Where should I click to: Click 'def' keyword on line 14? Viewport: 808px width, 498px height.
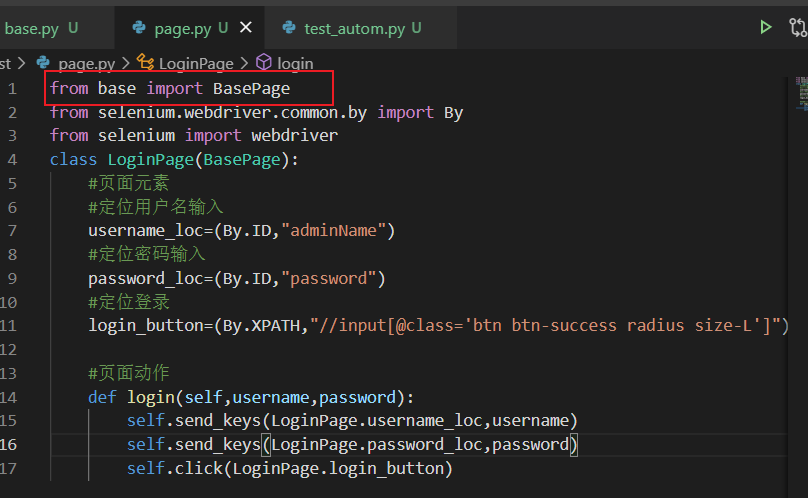[102, 397]
